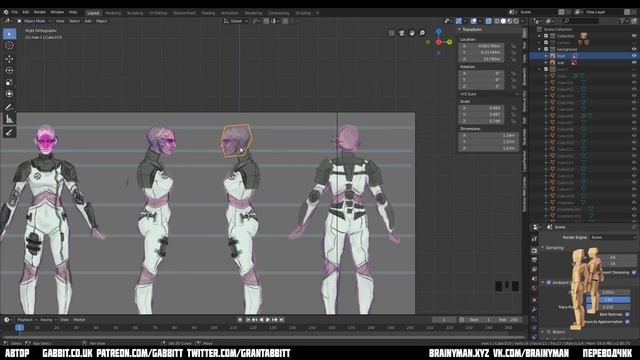
Task: Select the 3D Cursor tool
Action: point(9,46)
